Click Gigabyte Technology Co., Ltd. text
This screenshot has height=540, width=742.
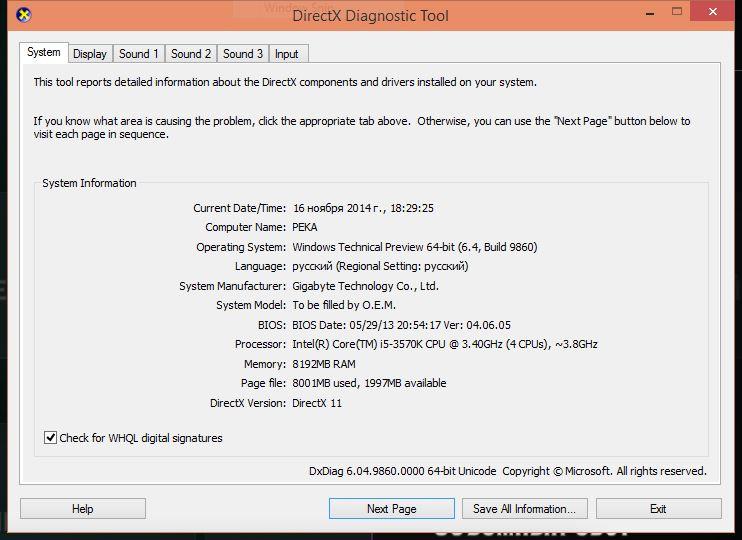tap(365, 286)
